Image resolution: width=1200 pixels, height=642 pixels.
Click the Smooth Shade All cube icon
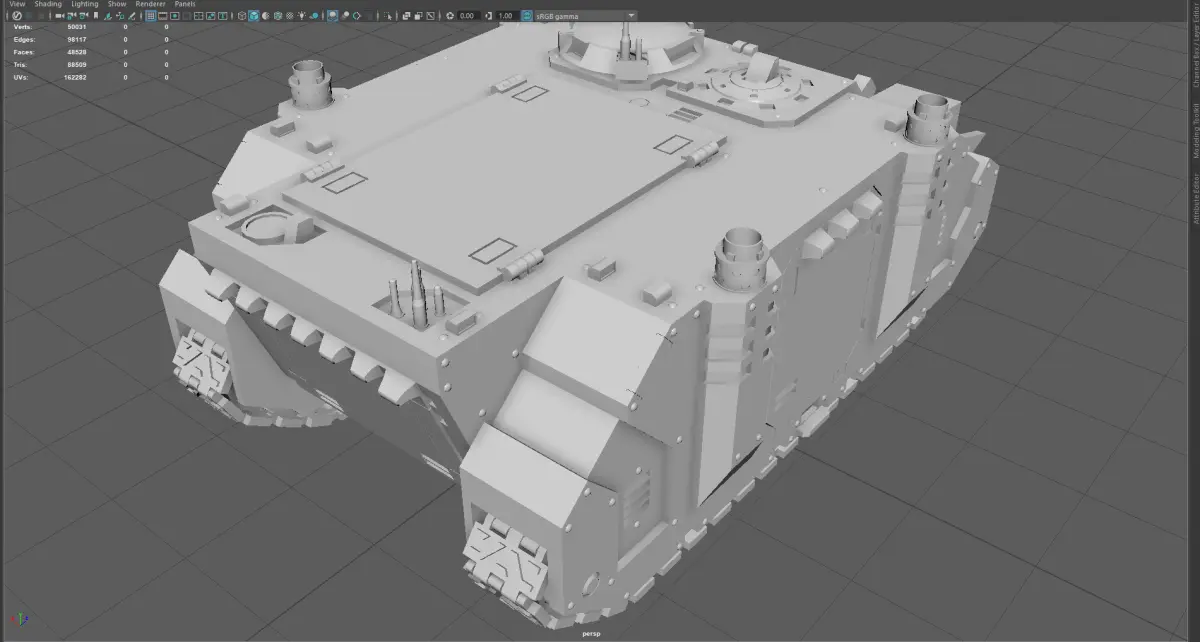pos(254,16)
